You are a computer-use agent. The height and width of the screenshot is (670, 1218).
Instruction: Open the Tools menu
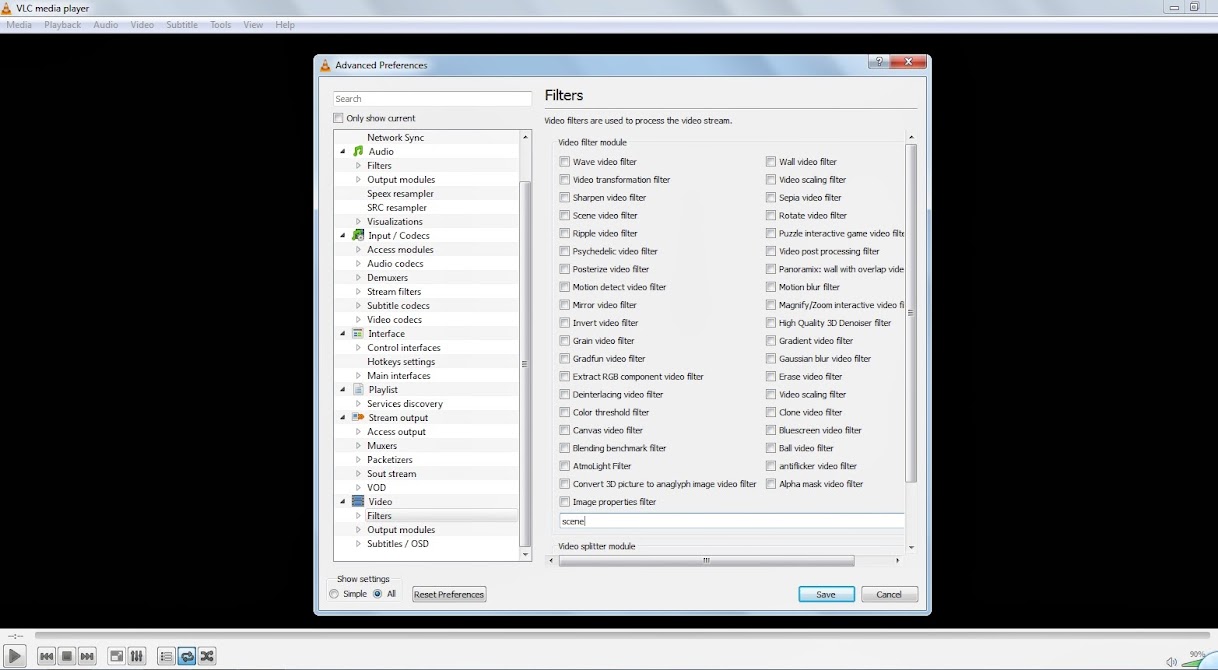pyautogui.click(x=220, y=25)
